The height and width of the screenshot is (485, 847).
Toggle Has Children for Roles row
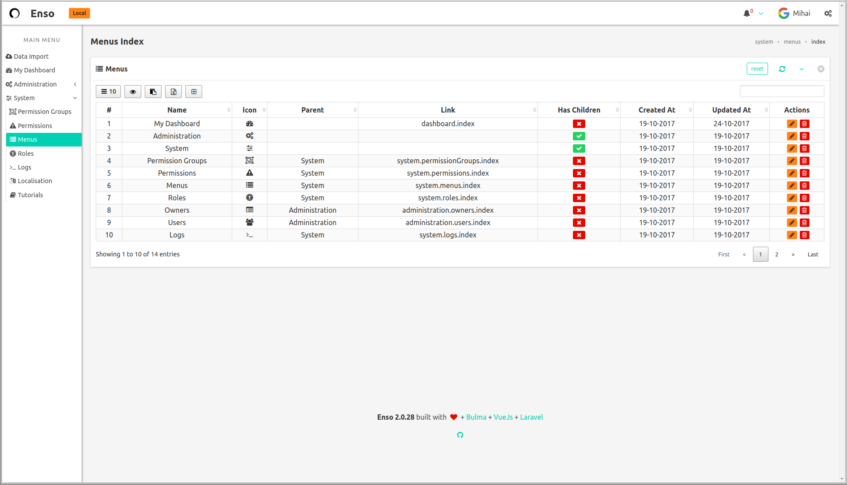coord(579,198)
